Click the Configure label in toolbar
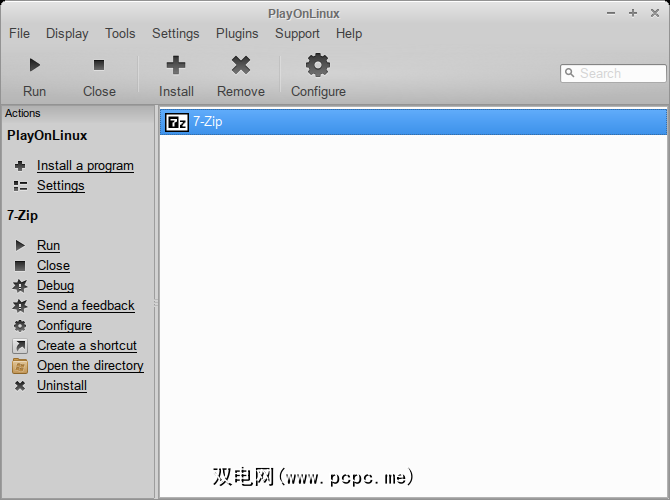The width and height of the screenshot is (670, 500). coord(318,91)
